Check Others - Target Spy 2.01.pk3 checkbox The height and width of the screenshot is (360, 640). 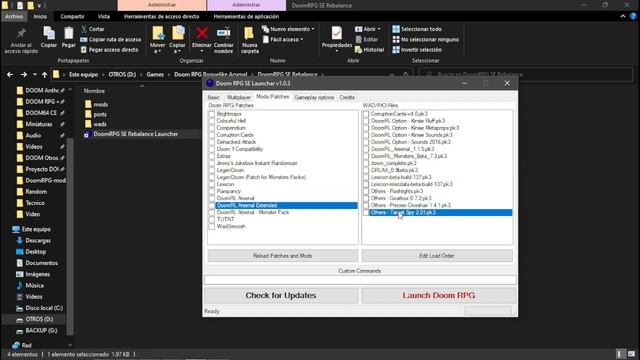pyautogui.click(x=366, y=213)
